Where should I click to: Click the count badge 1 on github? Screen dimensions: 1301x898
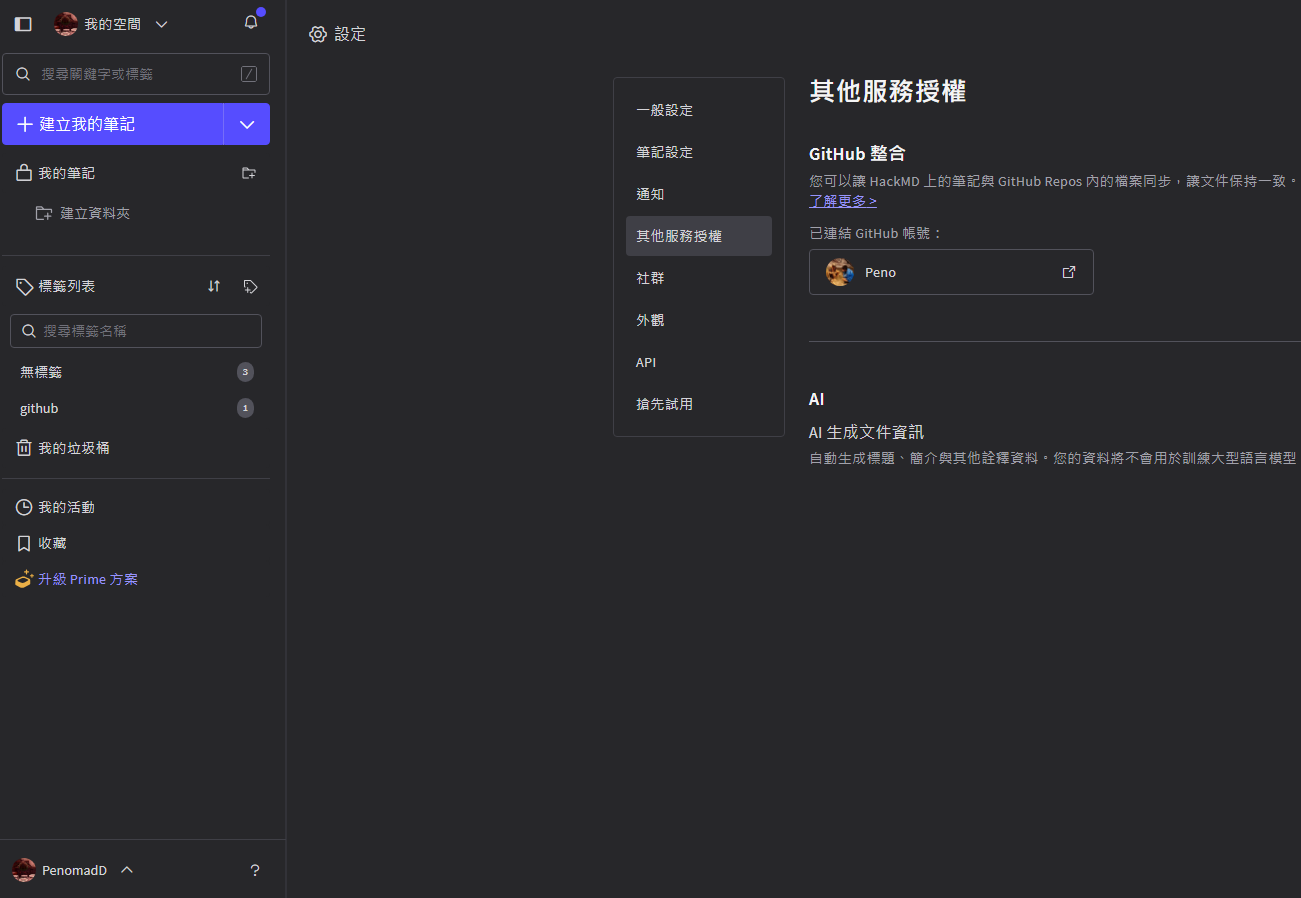coord(245,408)
